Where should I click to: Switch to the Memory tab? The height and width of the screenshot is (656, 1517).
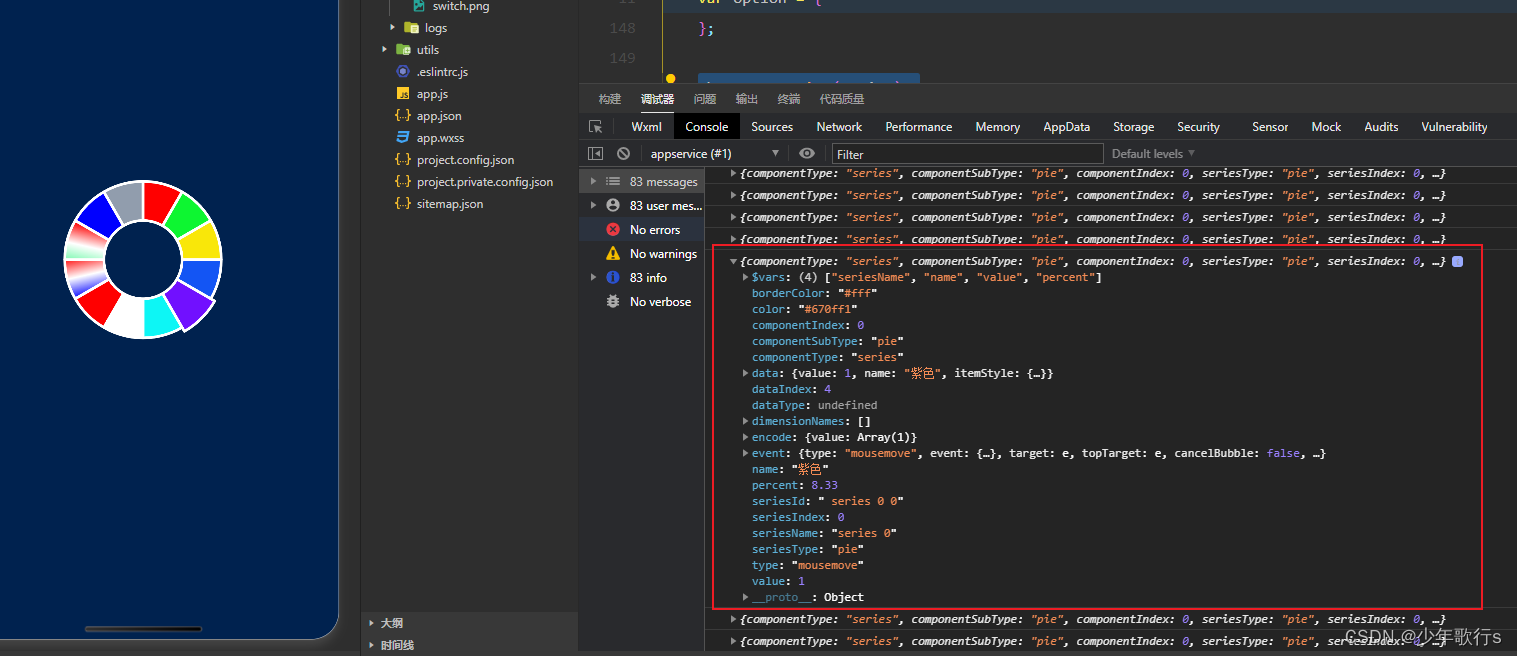[998, 127]
